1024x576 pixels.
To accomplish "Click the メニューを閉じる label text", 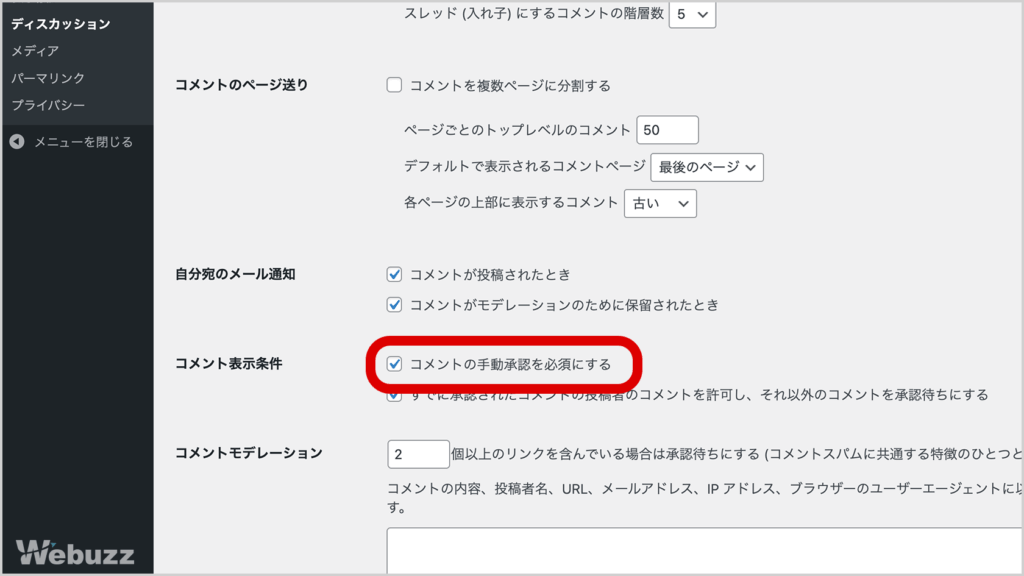I will tap(84, 142).
